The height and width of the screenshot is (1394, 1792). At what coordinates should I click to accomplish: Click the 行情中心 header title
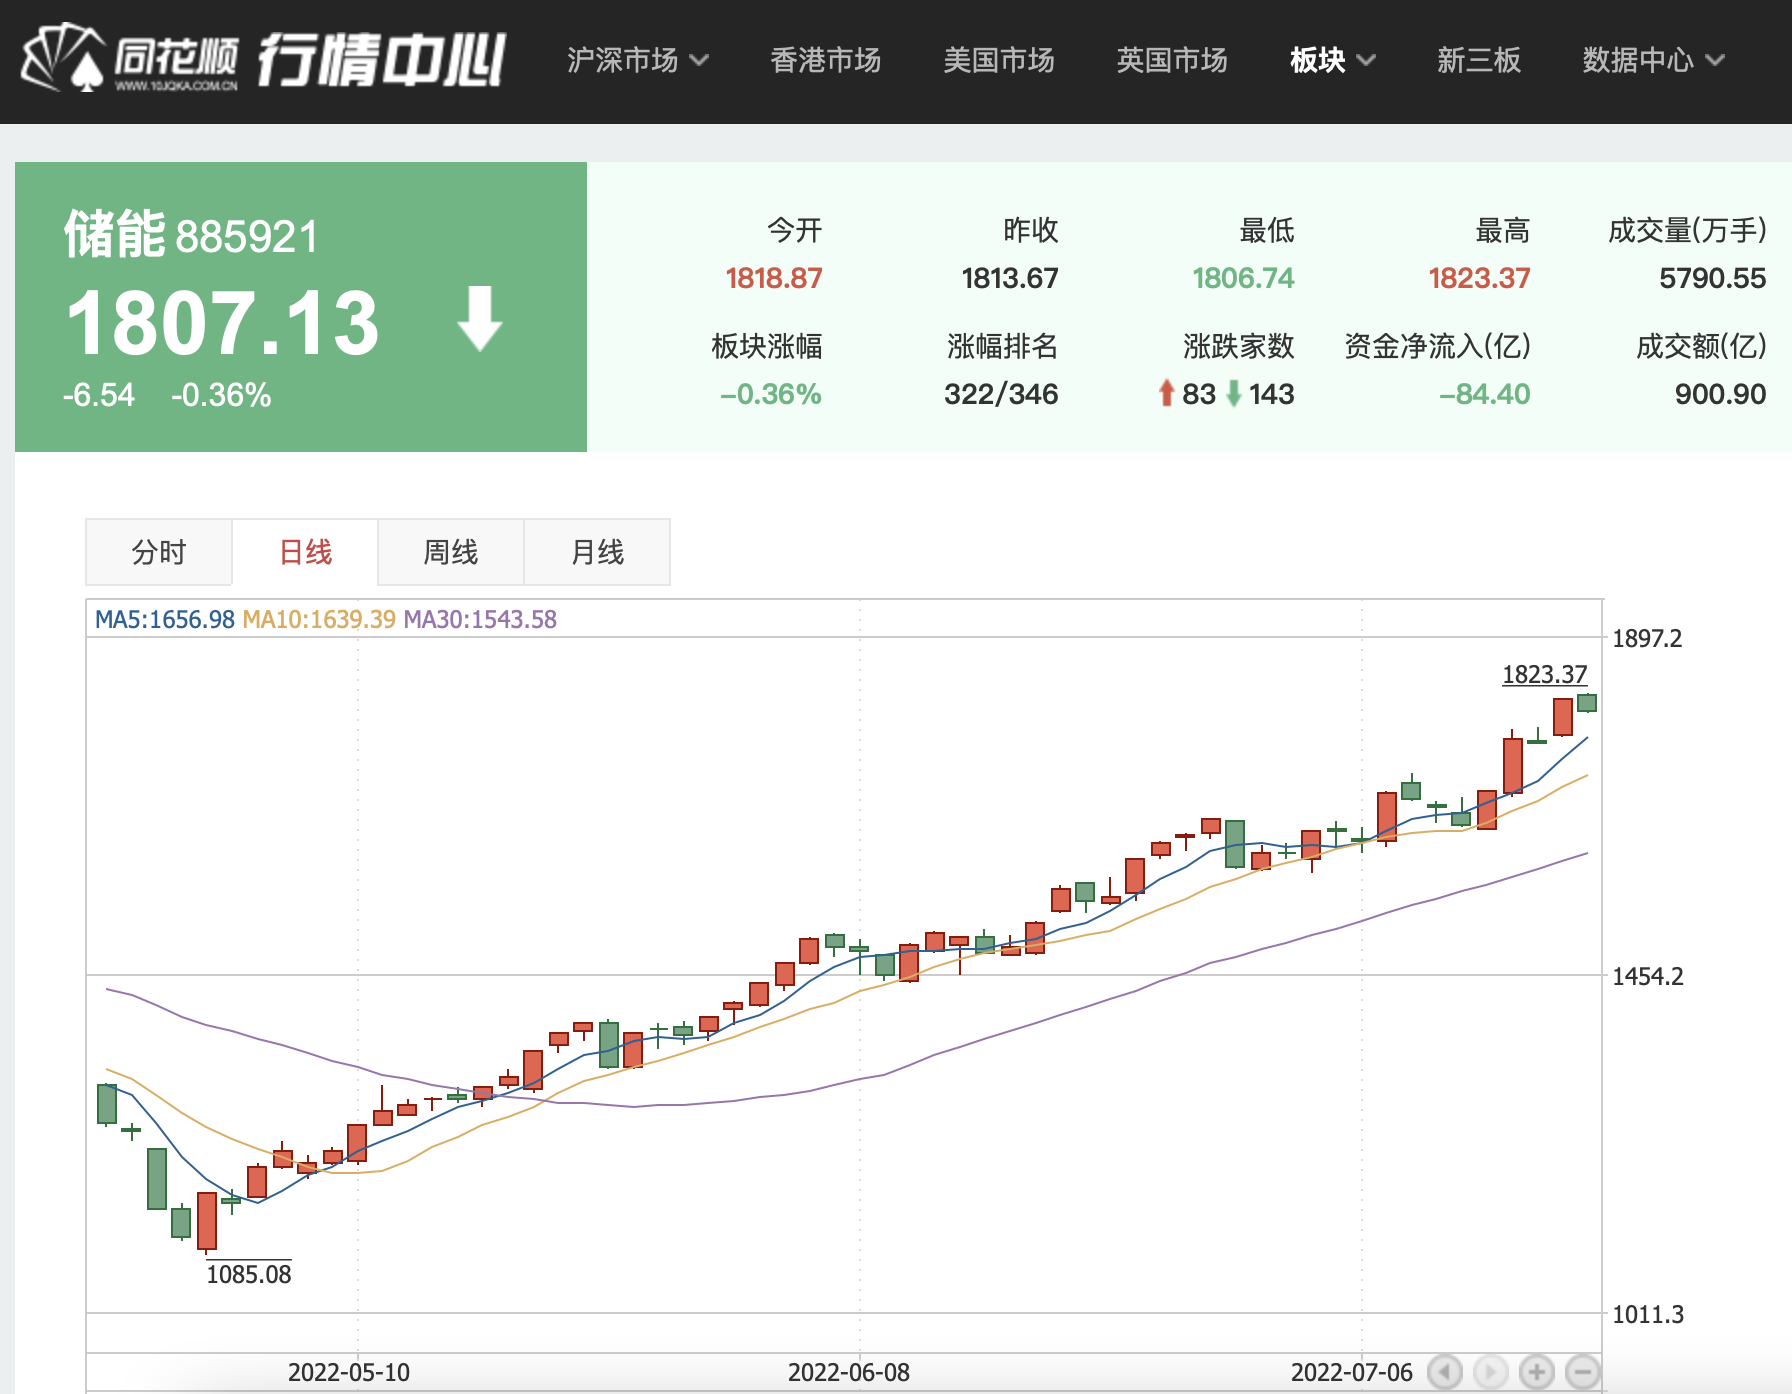pyautogui.click(x=382, y=60)
